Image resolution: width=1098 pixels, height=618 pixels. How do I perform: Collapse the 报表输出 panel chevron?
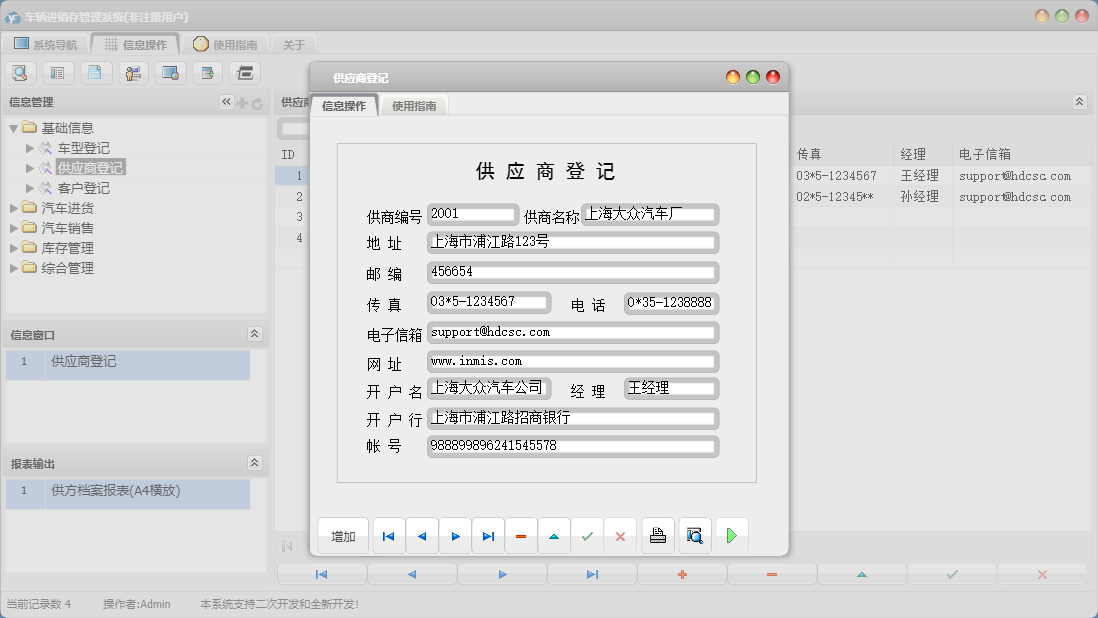(x=254, y=463)
